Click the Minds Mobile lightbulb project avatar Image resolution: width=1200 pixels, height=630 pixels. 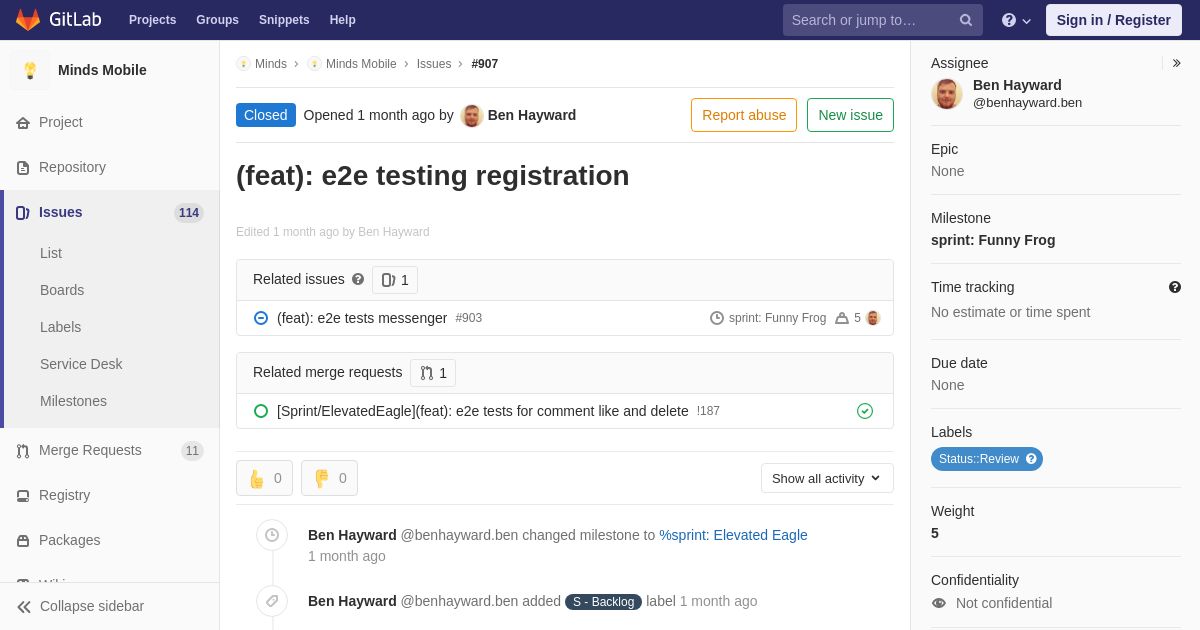30,70
